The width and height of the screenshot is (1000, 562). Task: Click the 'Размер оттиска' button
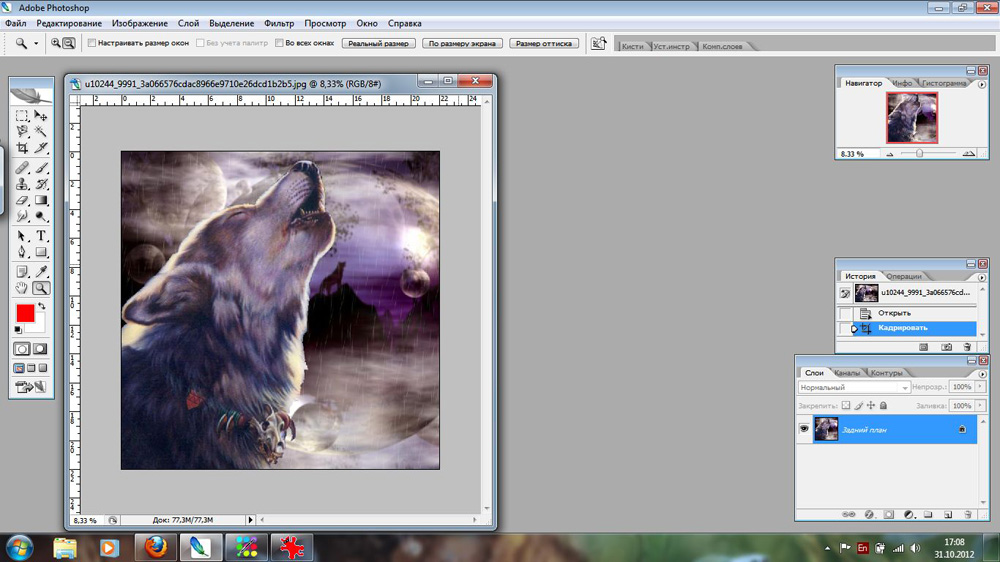[544, 43]
